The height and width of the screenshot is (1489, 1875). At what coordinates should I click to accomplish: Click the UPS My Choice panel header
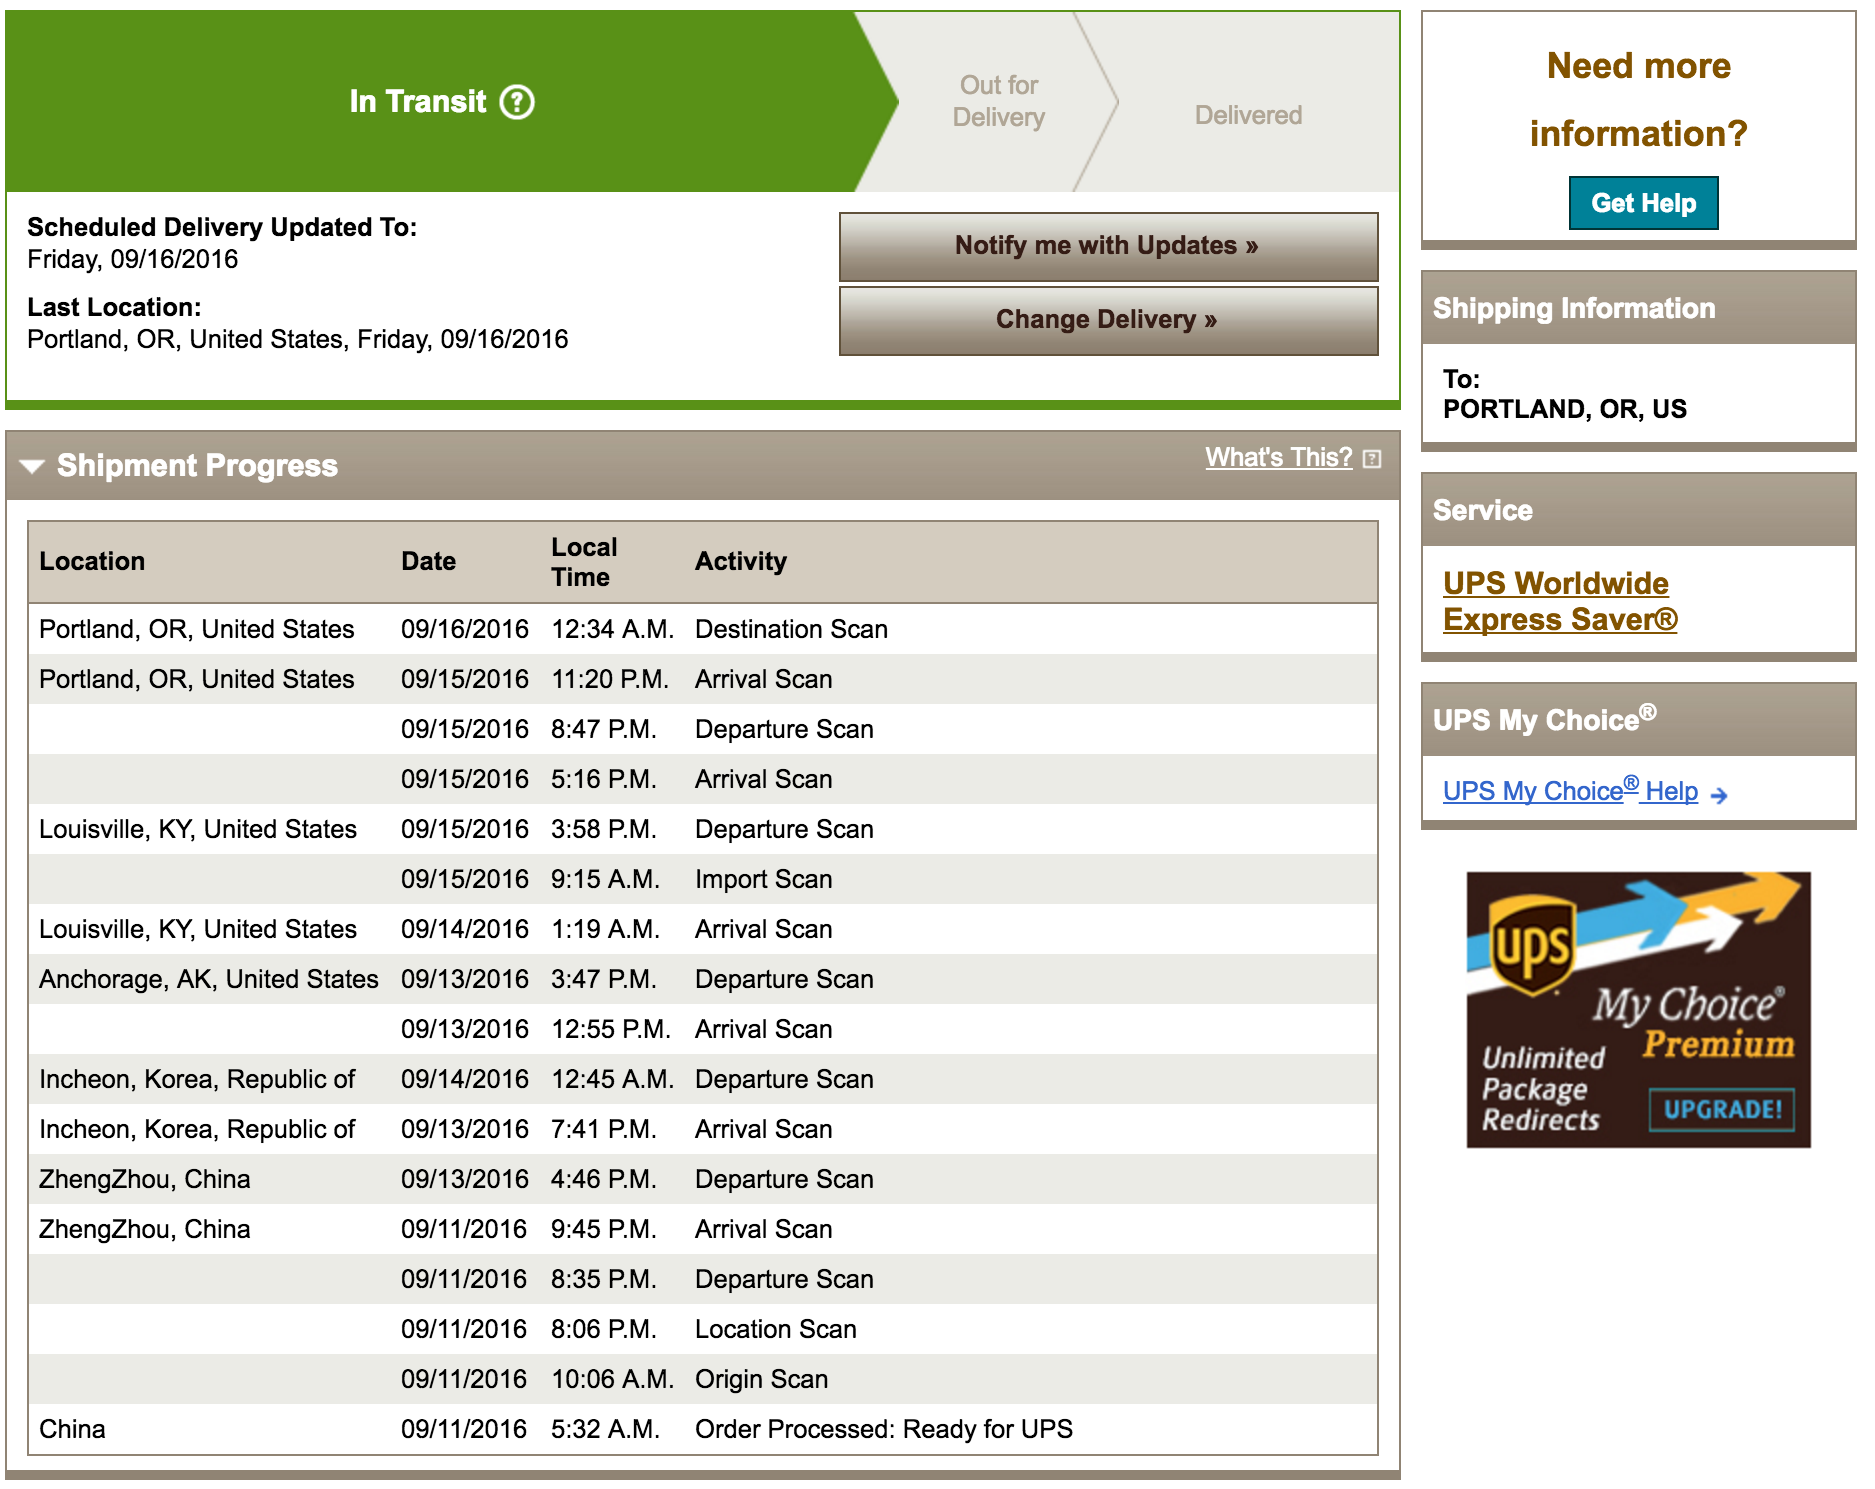click(1638, 719)
